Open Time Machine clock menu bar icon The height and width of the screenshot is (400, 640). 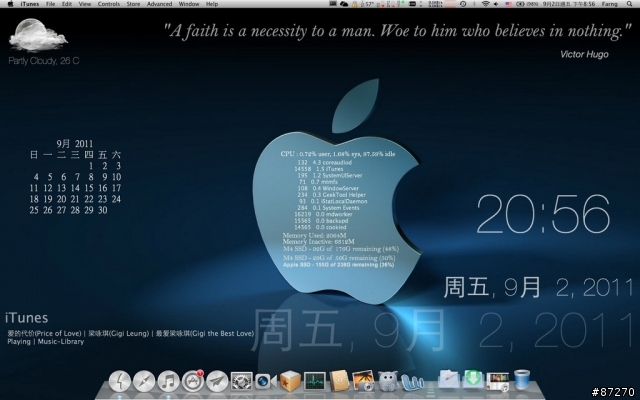463,4
